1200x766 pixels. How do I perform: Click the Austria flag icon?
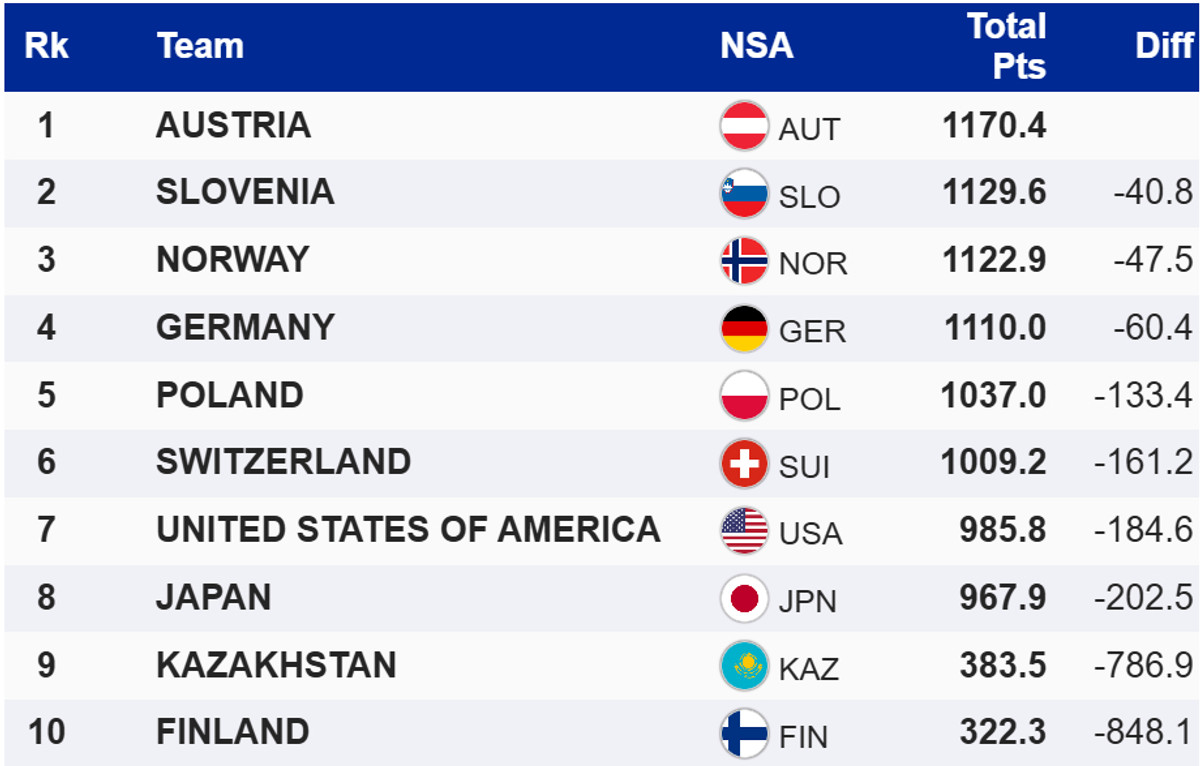tap(744, 127)
